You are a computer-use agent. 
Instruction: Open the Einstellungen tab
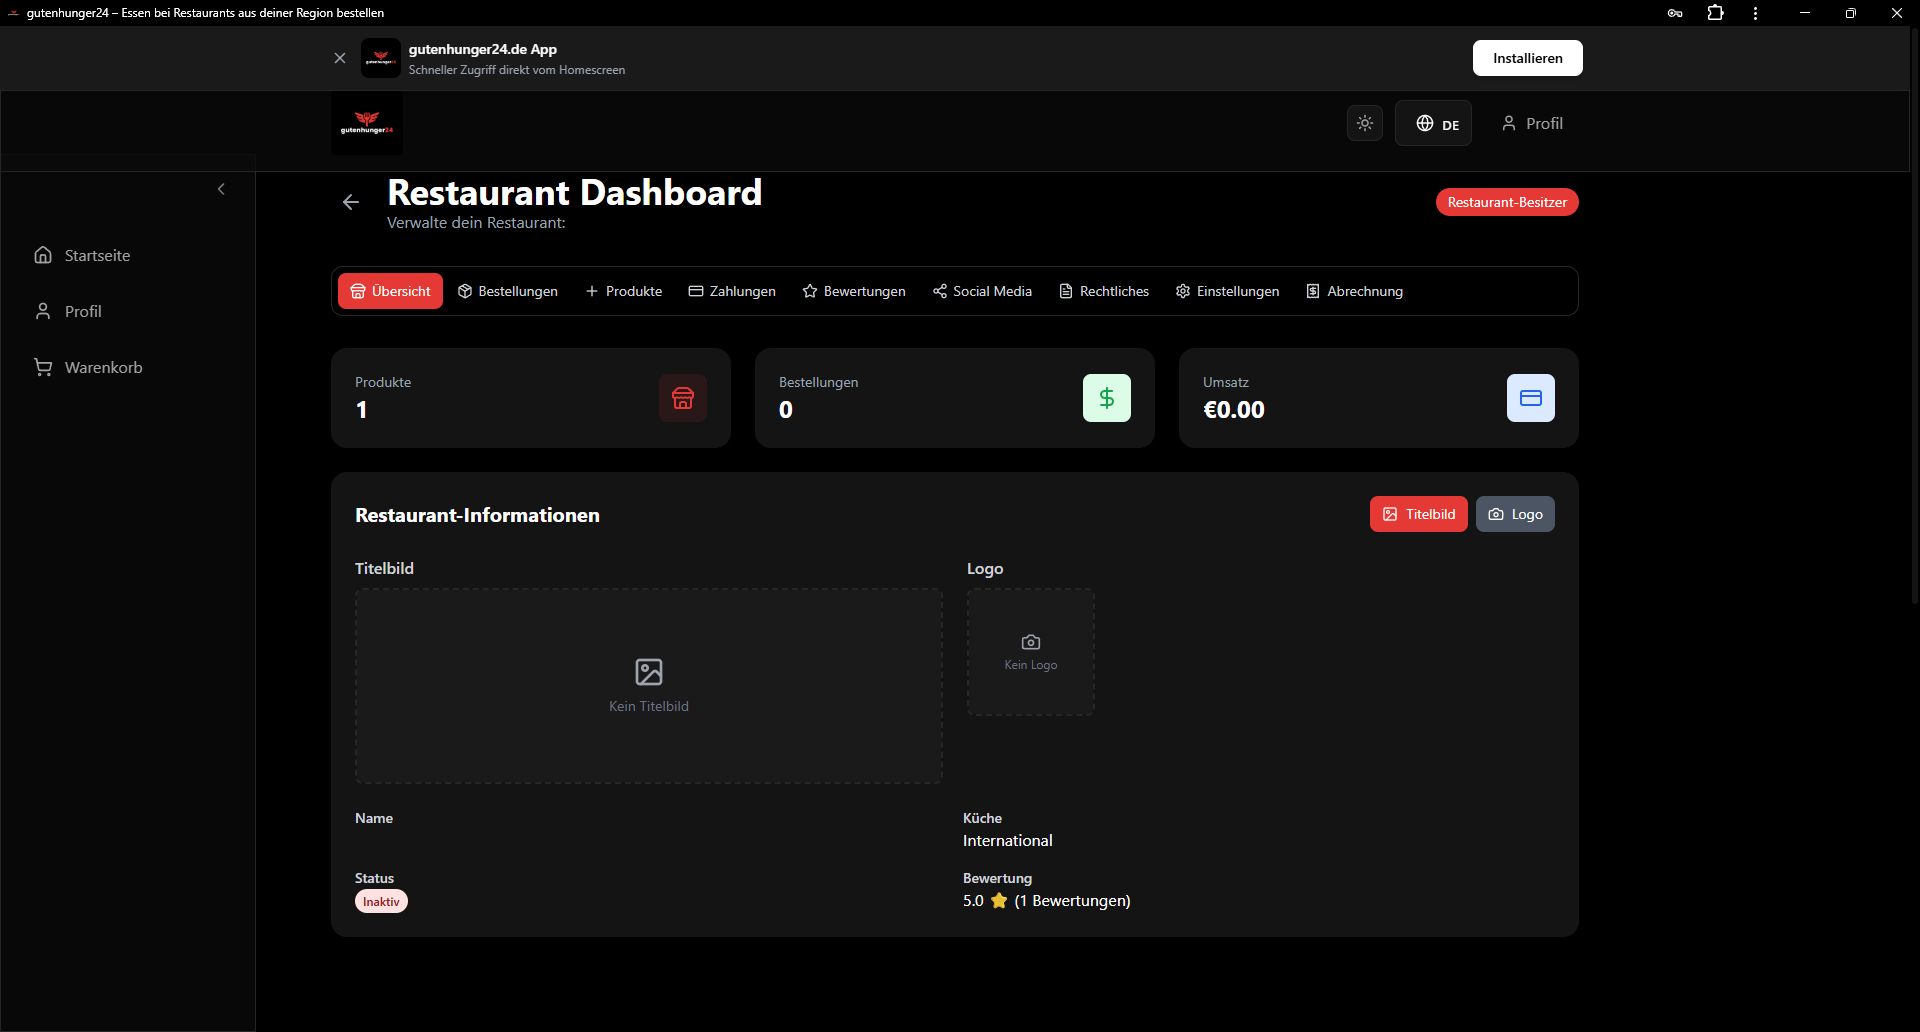pos(1227,291)
